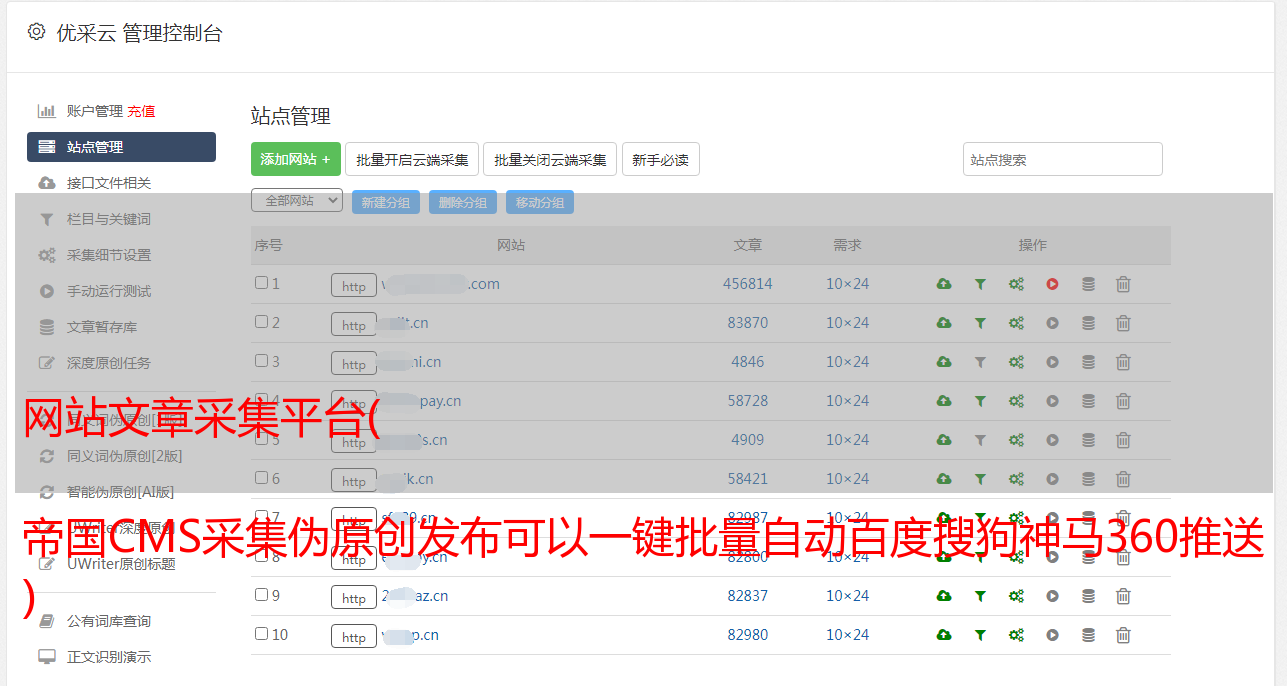The width and height of the screenshot is (1287, 686).
Task: Click the red run-test play icon in row 1
Action: click(x=1052, y=284)
